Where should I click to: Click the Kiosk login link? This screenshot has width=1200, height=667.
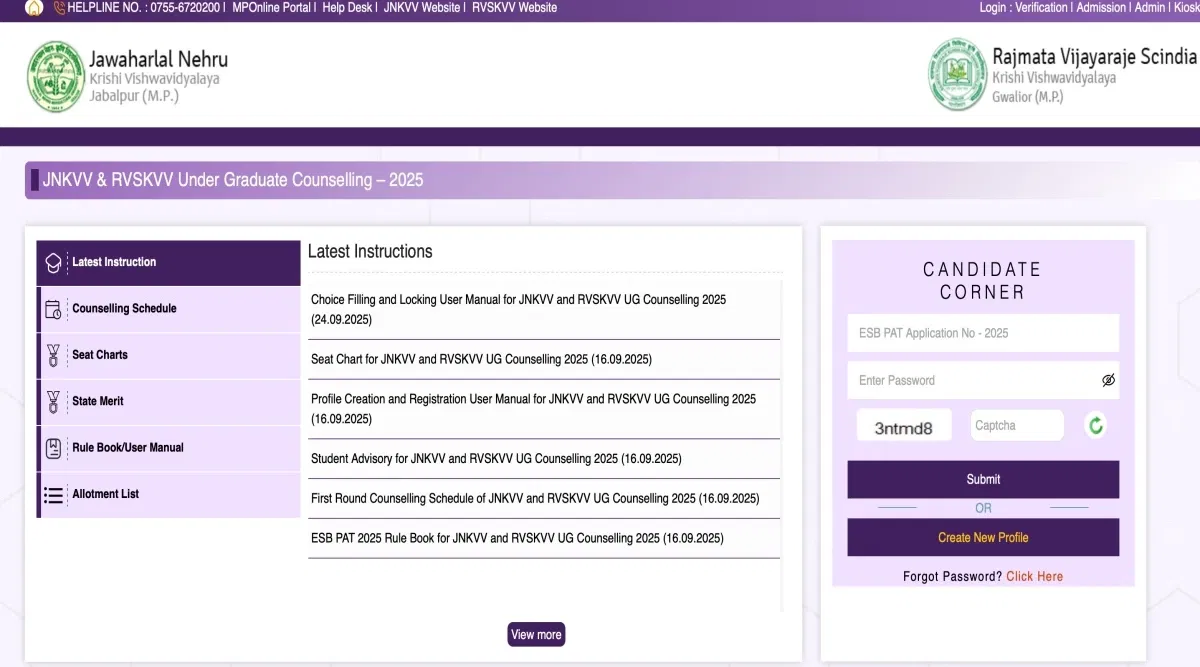click(x=1186, y=7)
